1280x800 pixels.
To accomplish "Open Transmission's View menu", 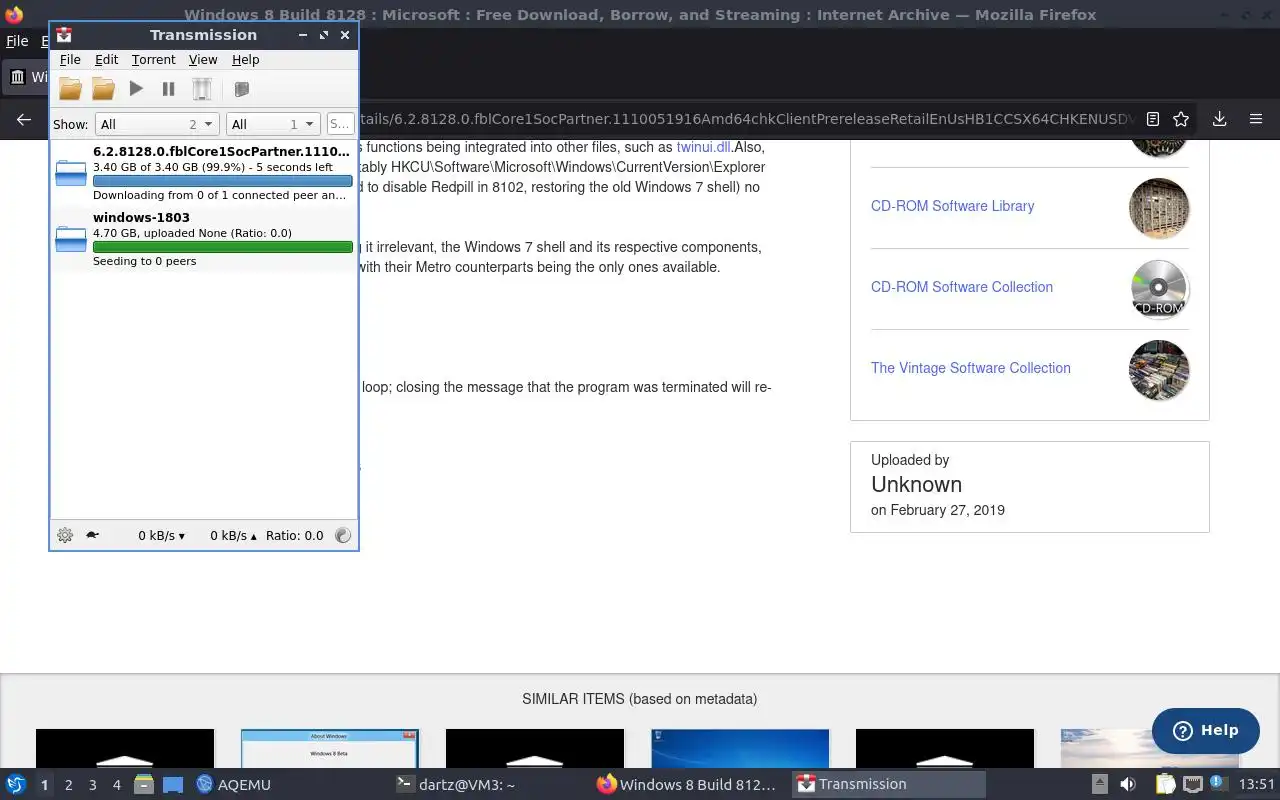I will [203, 60].
